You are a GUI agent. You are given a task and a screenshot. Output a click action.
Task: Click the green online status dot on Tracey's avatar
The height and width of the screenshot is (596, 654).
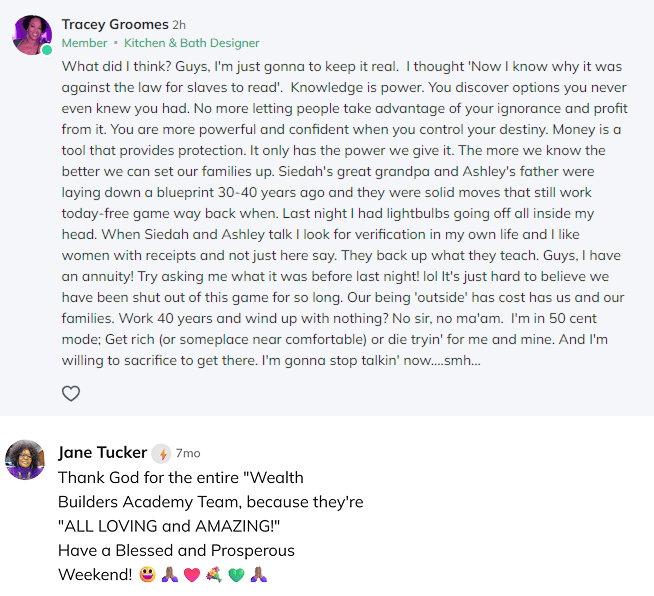[47, 50]
